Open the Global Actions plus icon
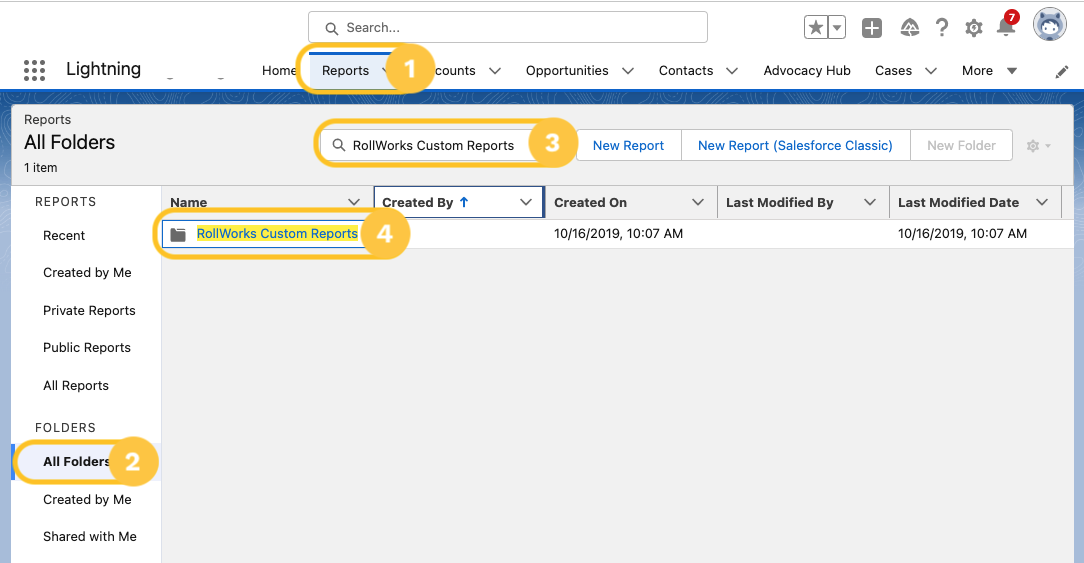Screen dimensions: 1084x563 point(872,28)
